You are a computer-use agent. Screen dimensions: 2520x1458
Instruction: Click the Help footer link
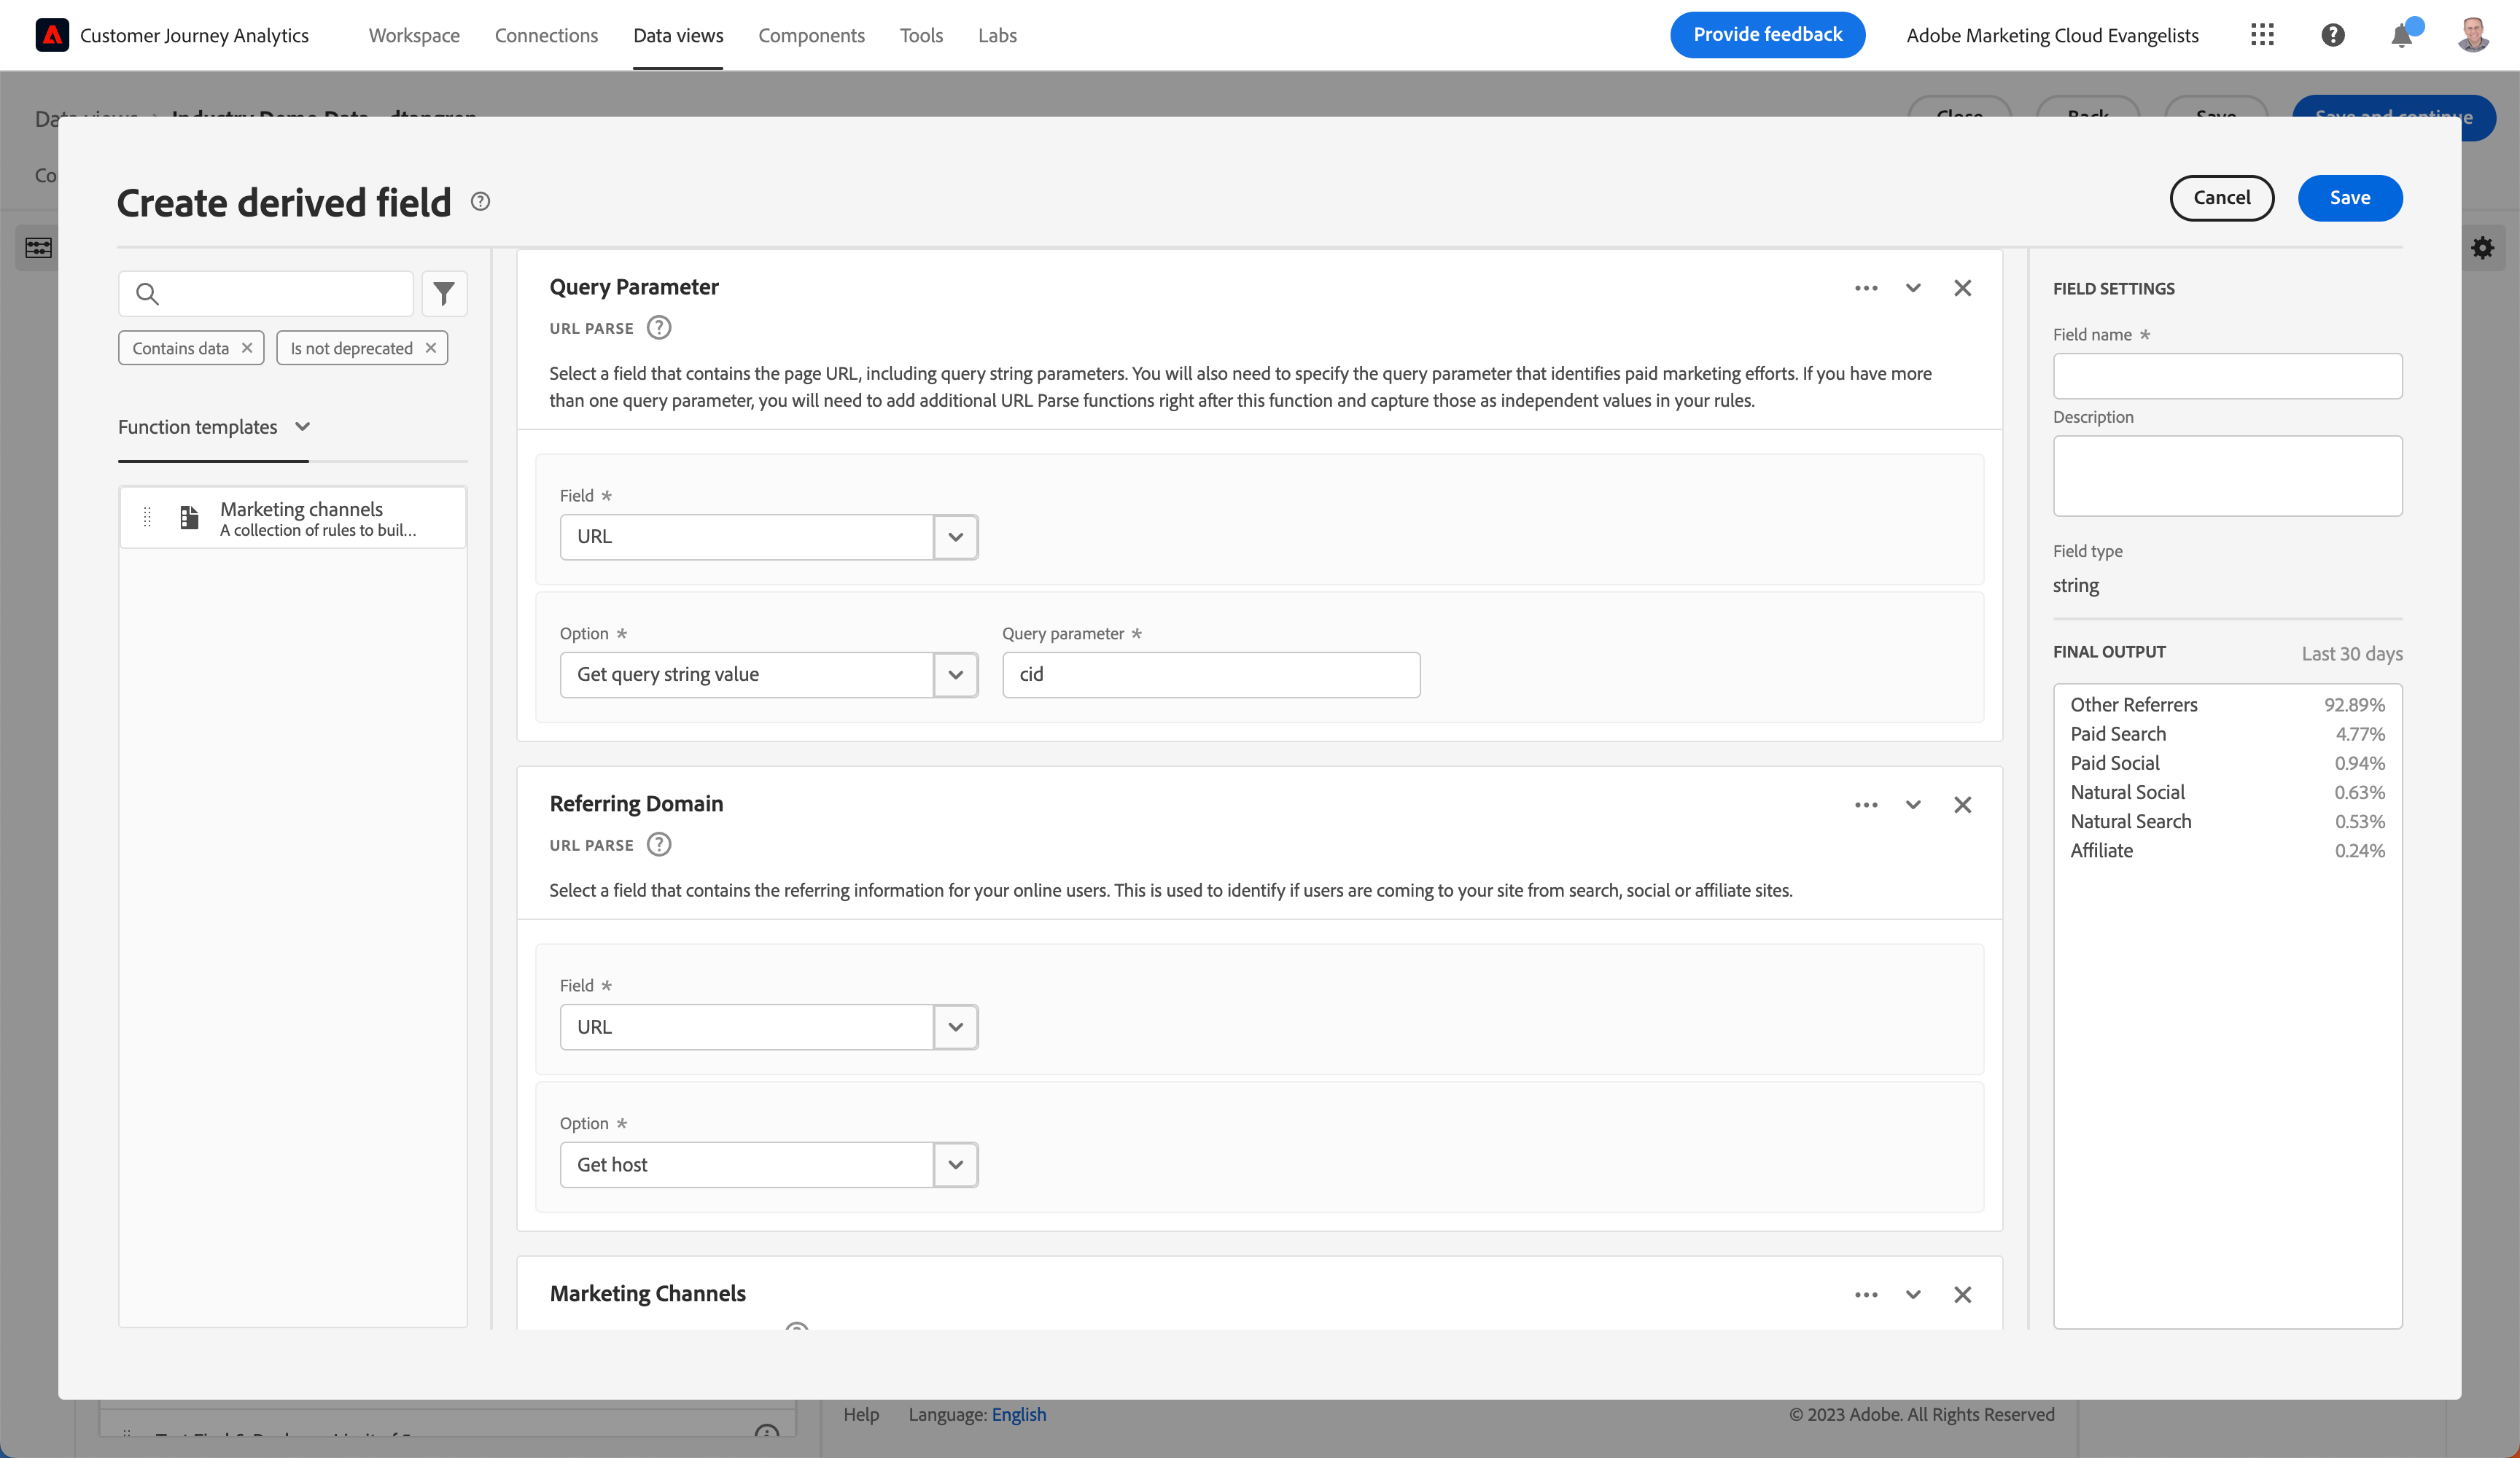861,1414
